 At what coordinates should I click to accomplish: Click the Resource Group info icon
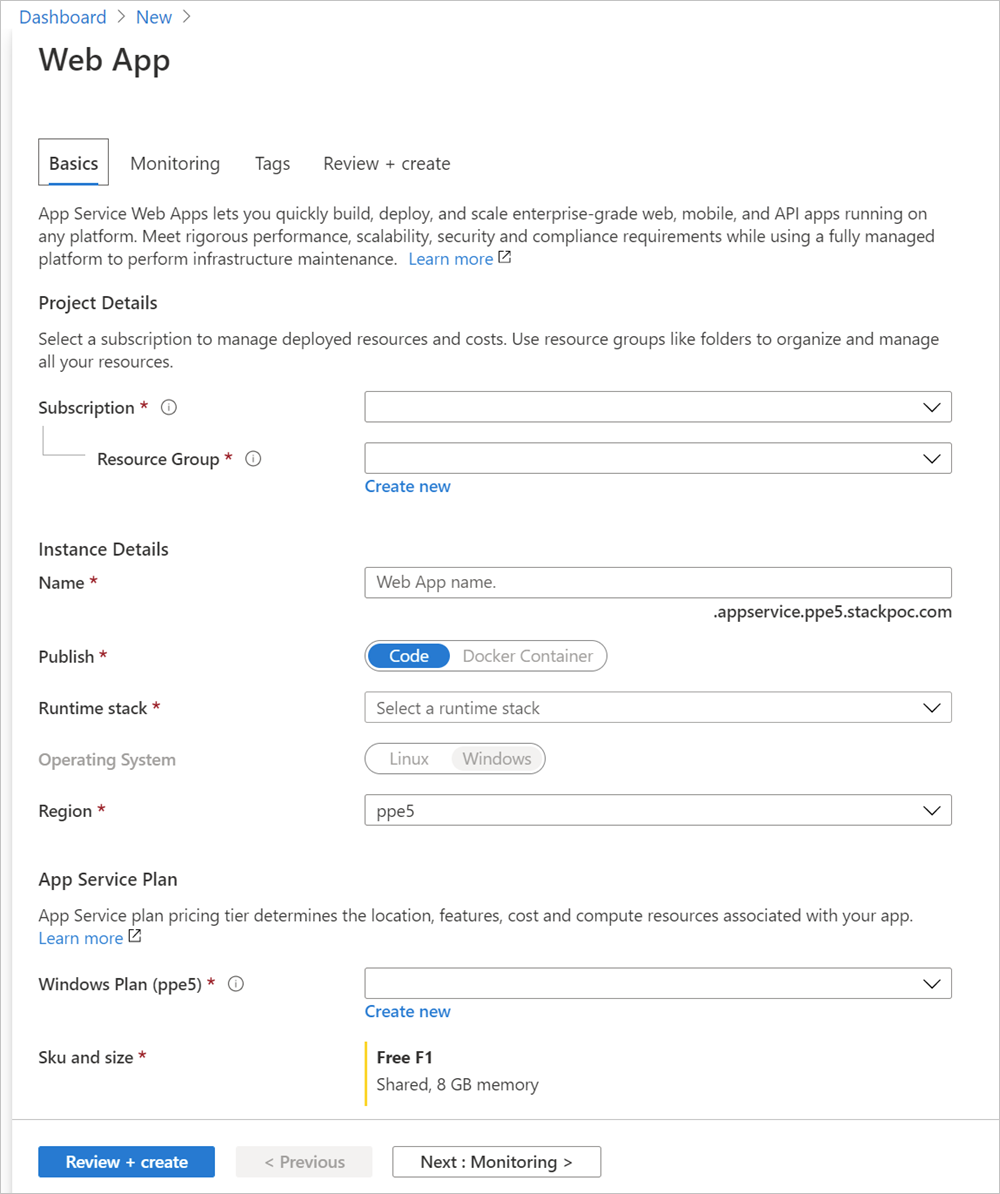(253, 458)
